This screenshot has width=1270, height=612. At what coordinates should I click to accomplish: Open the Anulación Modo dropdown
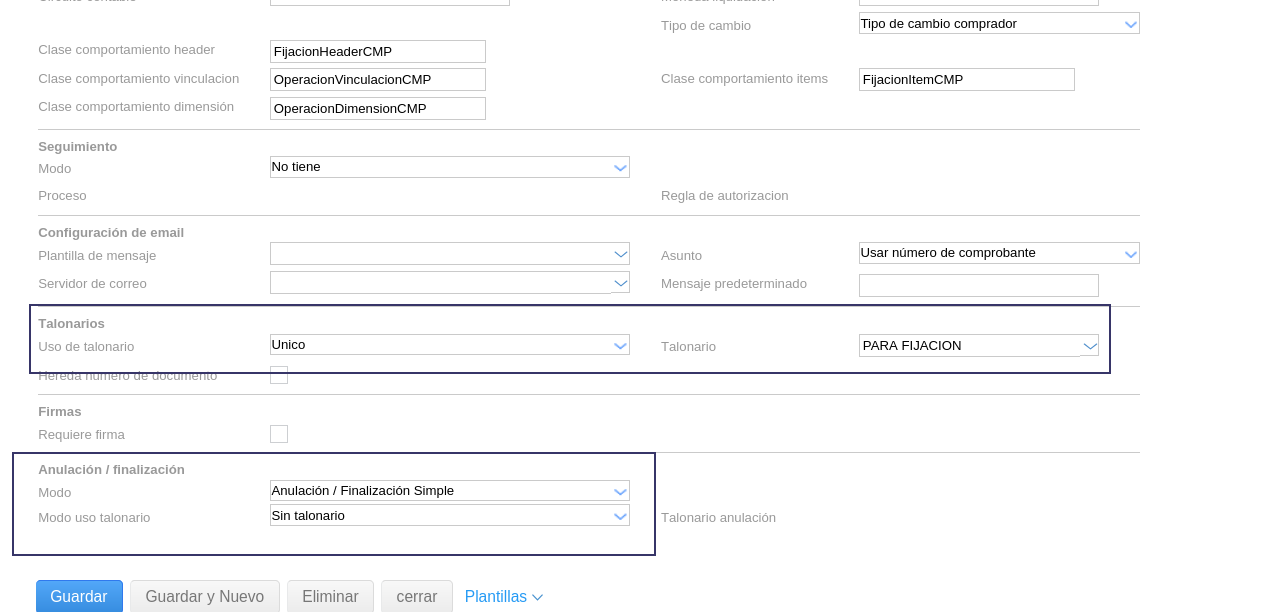click(449, 491)
